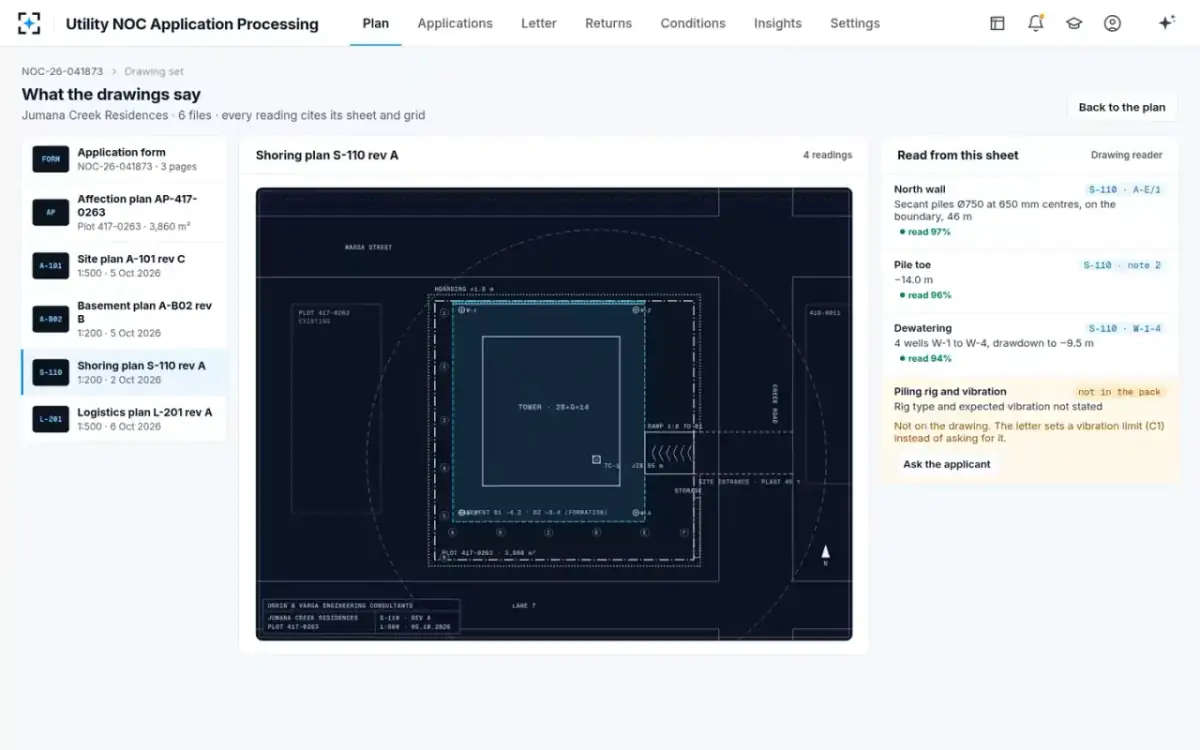This screenshot has width=1200, height=750.
Task: Click the Piling rig and vibration entry
Action: click(1029, 431)
